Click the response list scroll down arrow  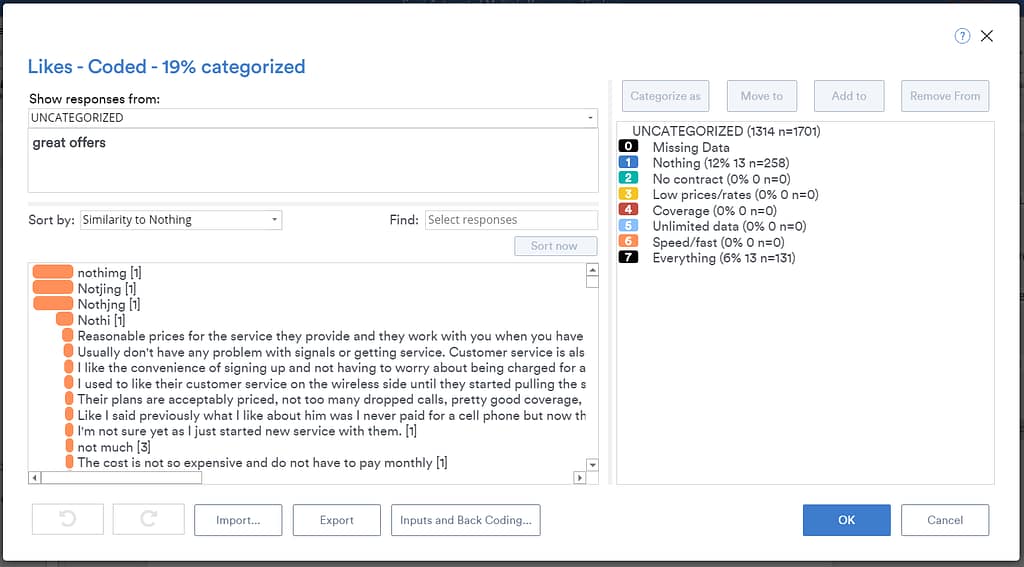tap(592, 465)
